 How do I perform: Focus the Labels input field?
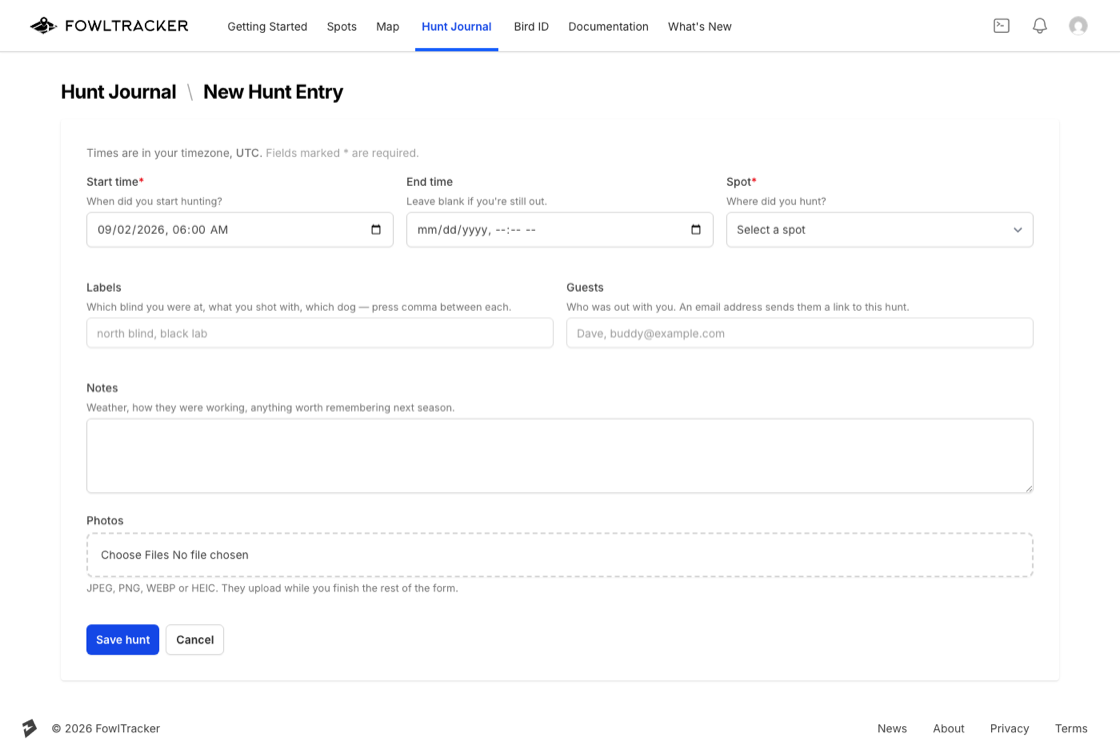[319, 333]
